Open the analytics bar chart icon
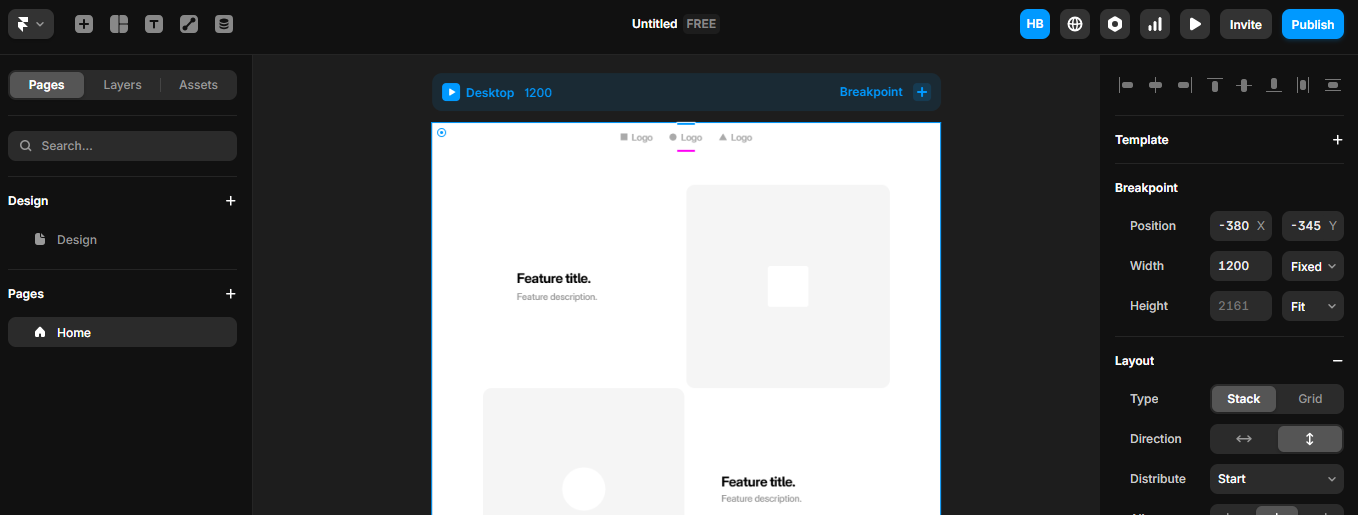Image resolution: width=1358 pixels, height=515 pixels. (x=1155, y=24)
